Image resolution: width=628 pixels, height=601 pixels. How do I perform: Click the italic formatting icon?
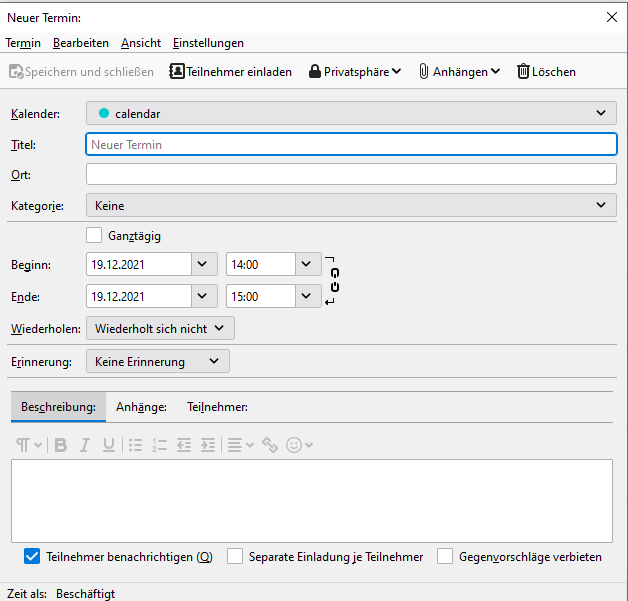click(x=85, y=445)
